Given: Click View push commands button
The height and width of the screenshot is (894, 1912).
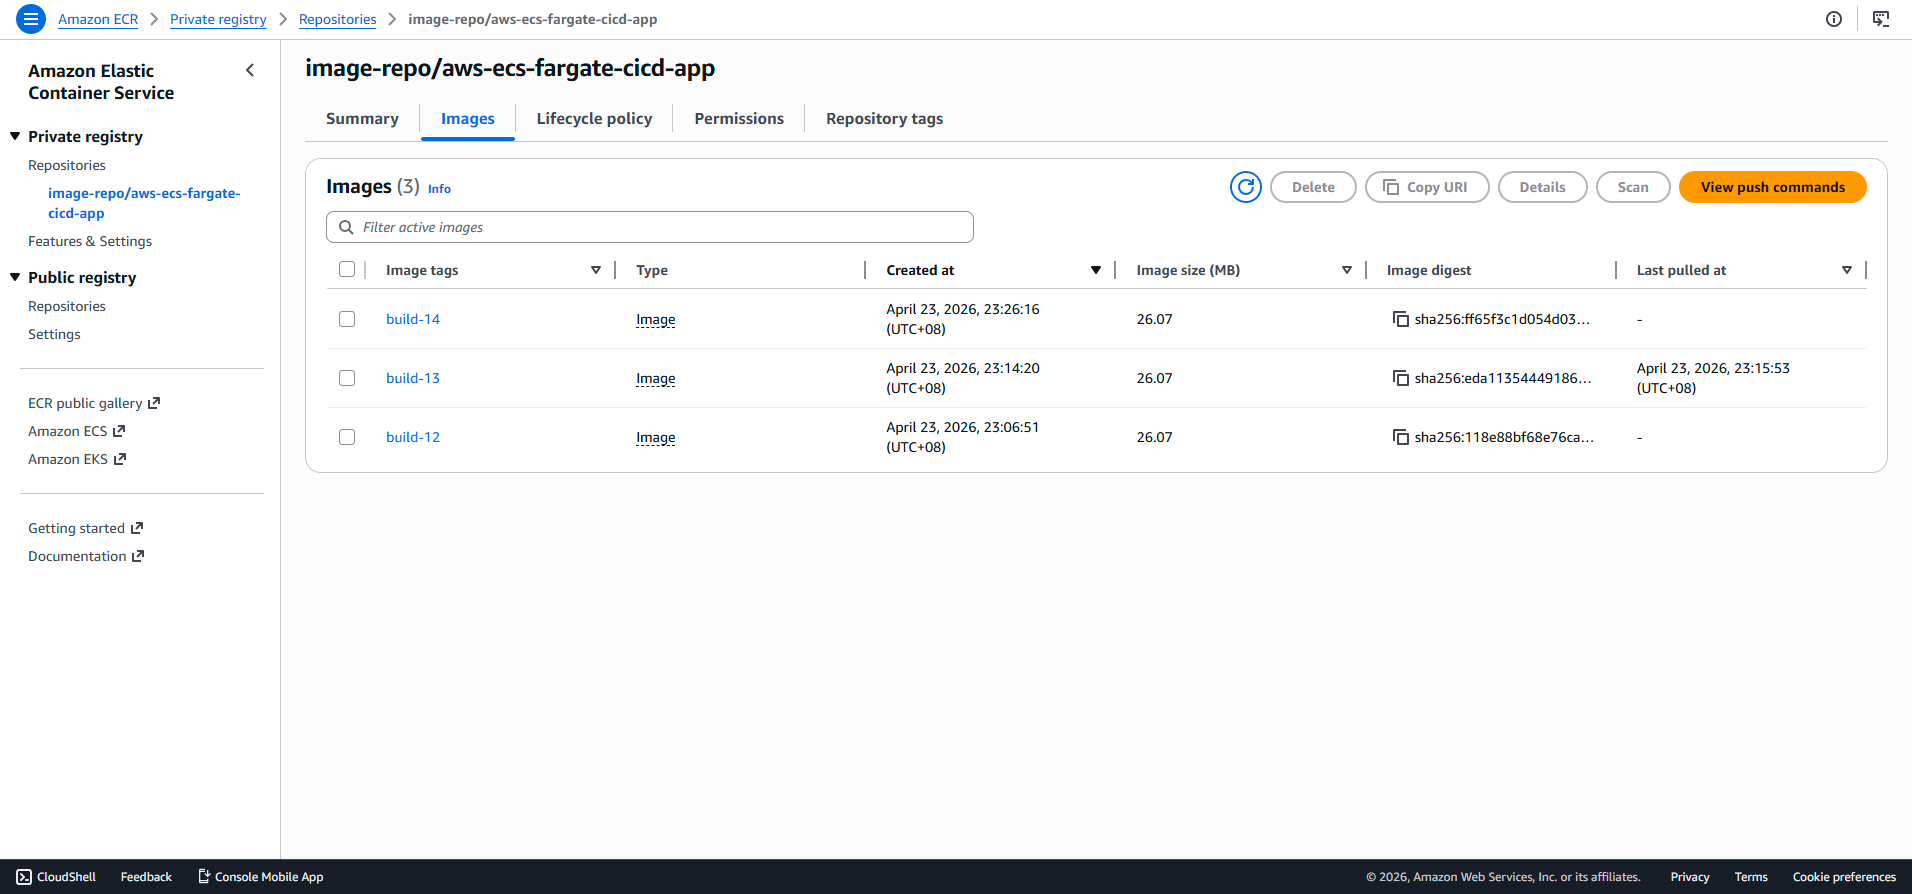Looking at the screenshot, I should click(x=1773, y=187).
